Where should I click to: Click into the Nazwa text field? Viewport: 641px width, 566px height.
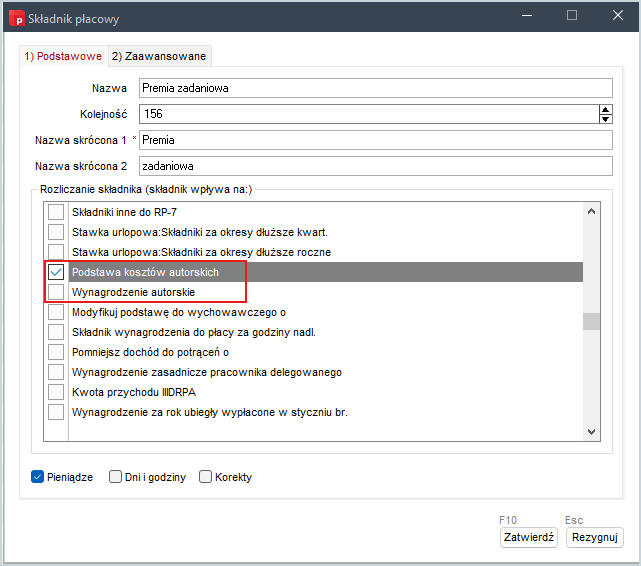tap(375, 88)
